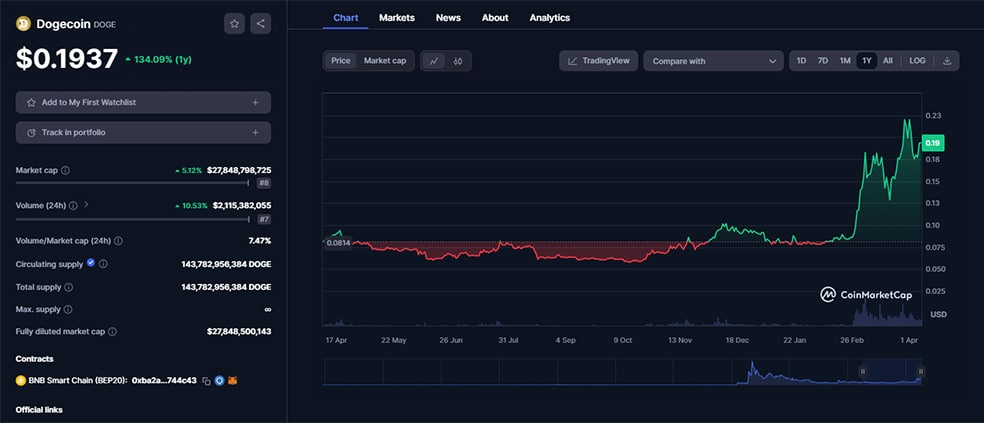The height and width of the screenshot is (423, 984).
Task: Open the share icon button
Action: [260, 24]
